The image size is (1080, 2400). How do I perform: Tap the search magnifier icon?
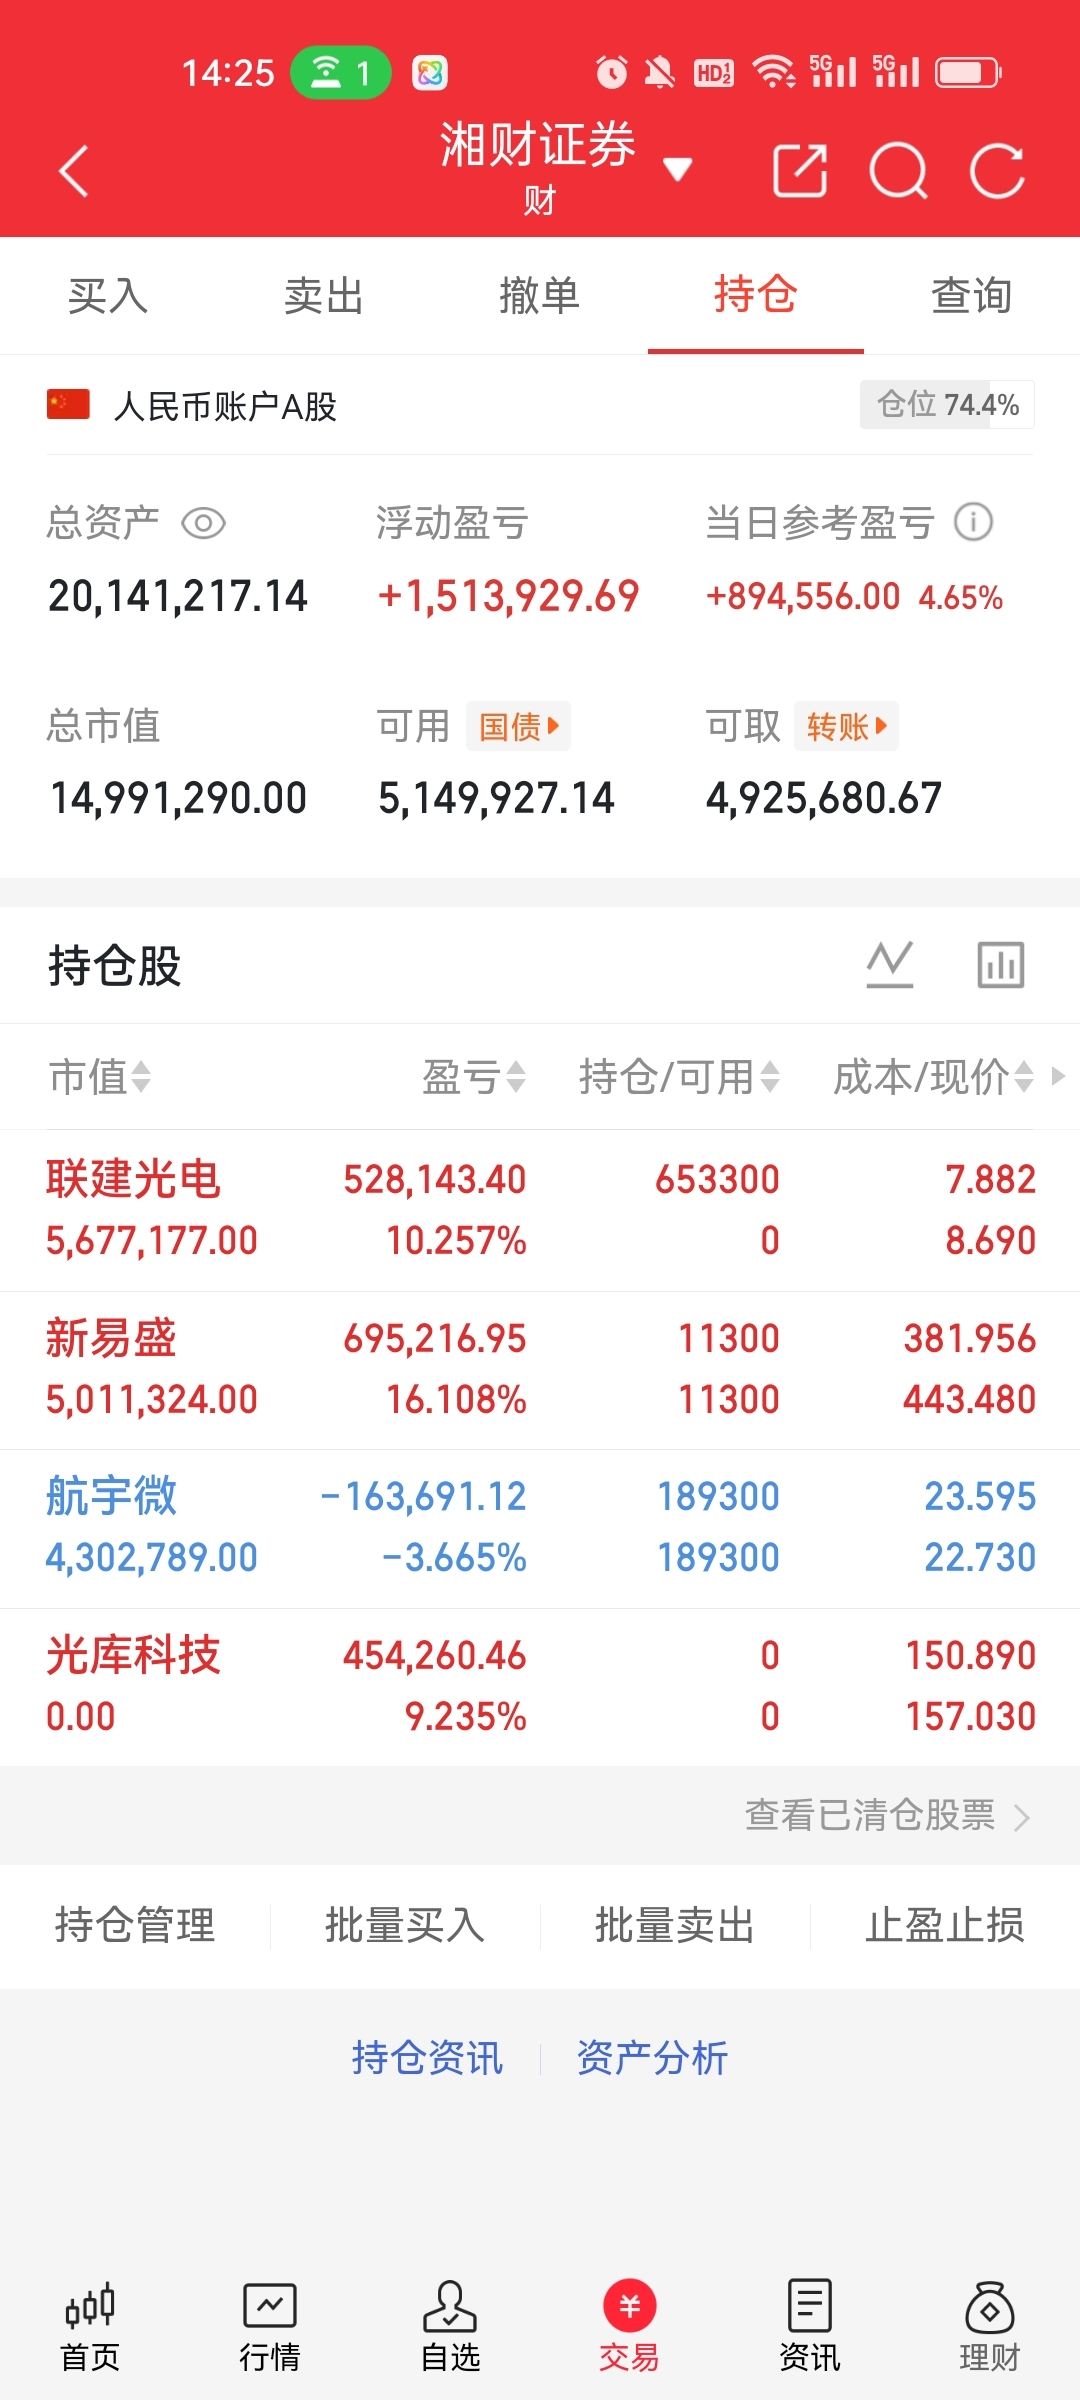[x=898, y=171]
